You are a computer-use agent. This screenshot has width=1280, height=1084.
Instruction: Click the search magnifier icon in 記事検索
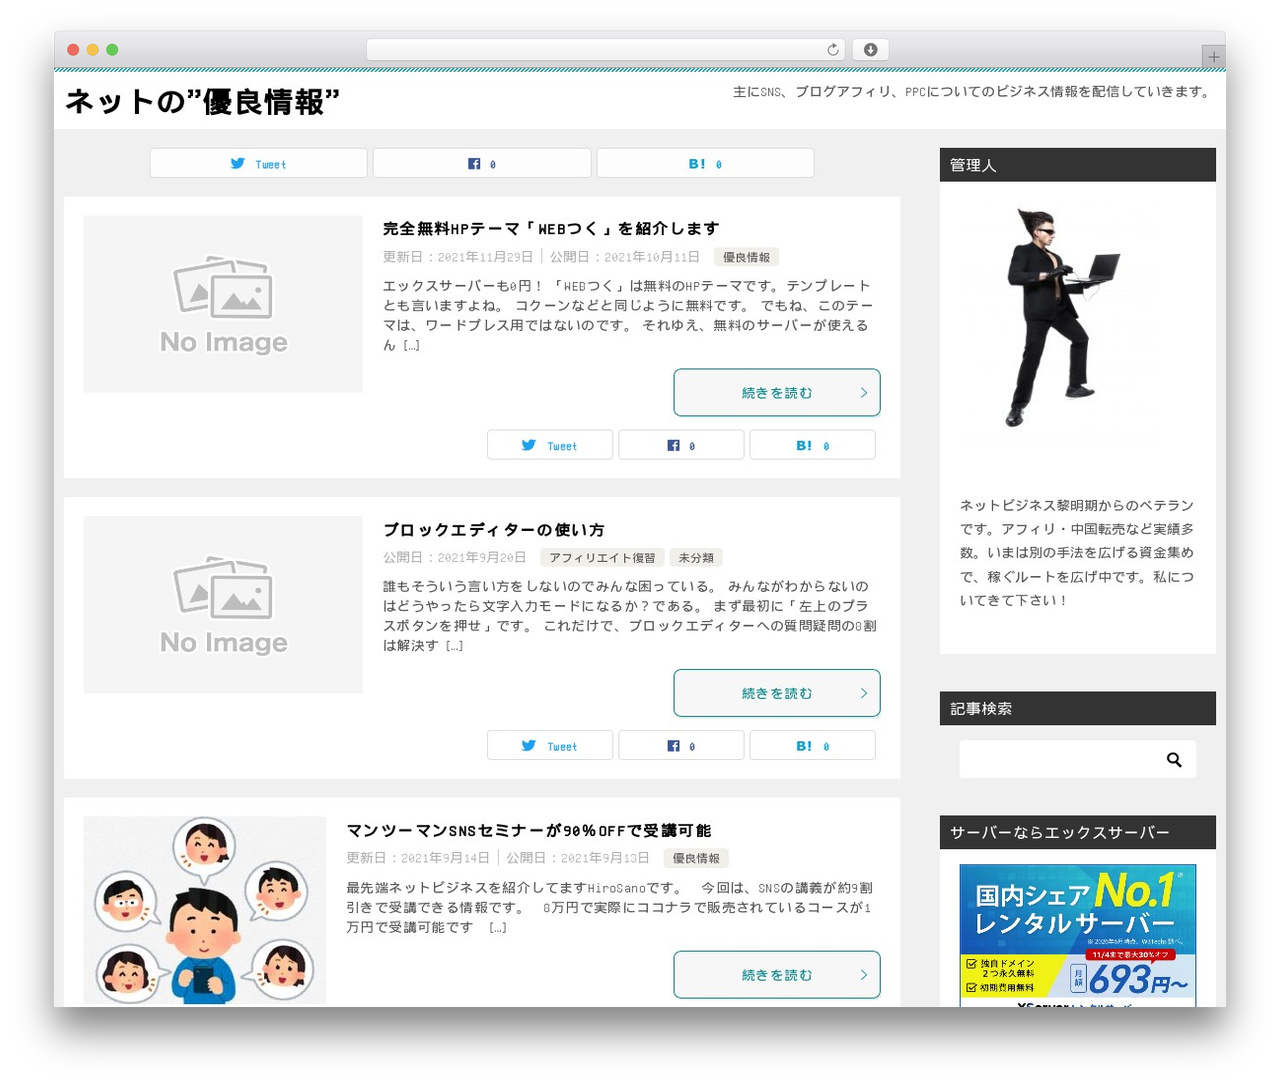pyautogui.click(x=1174, y=760)
